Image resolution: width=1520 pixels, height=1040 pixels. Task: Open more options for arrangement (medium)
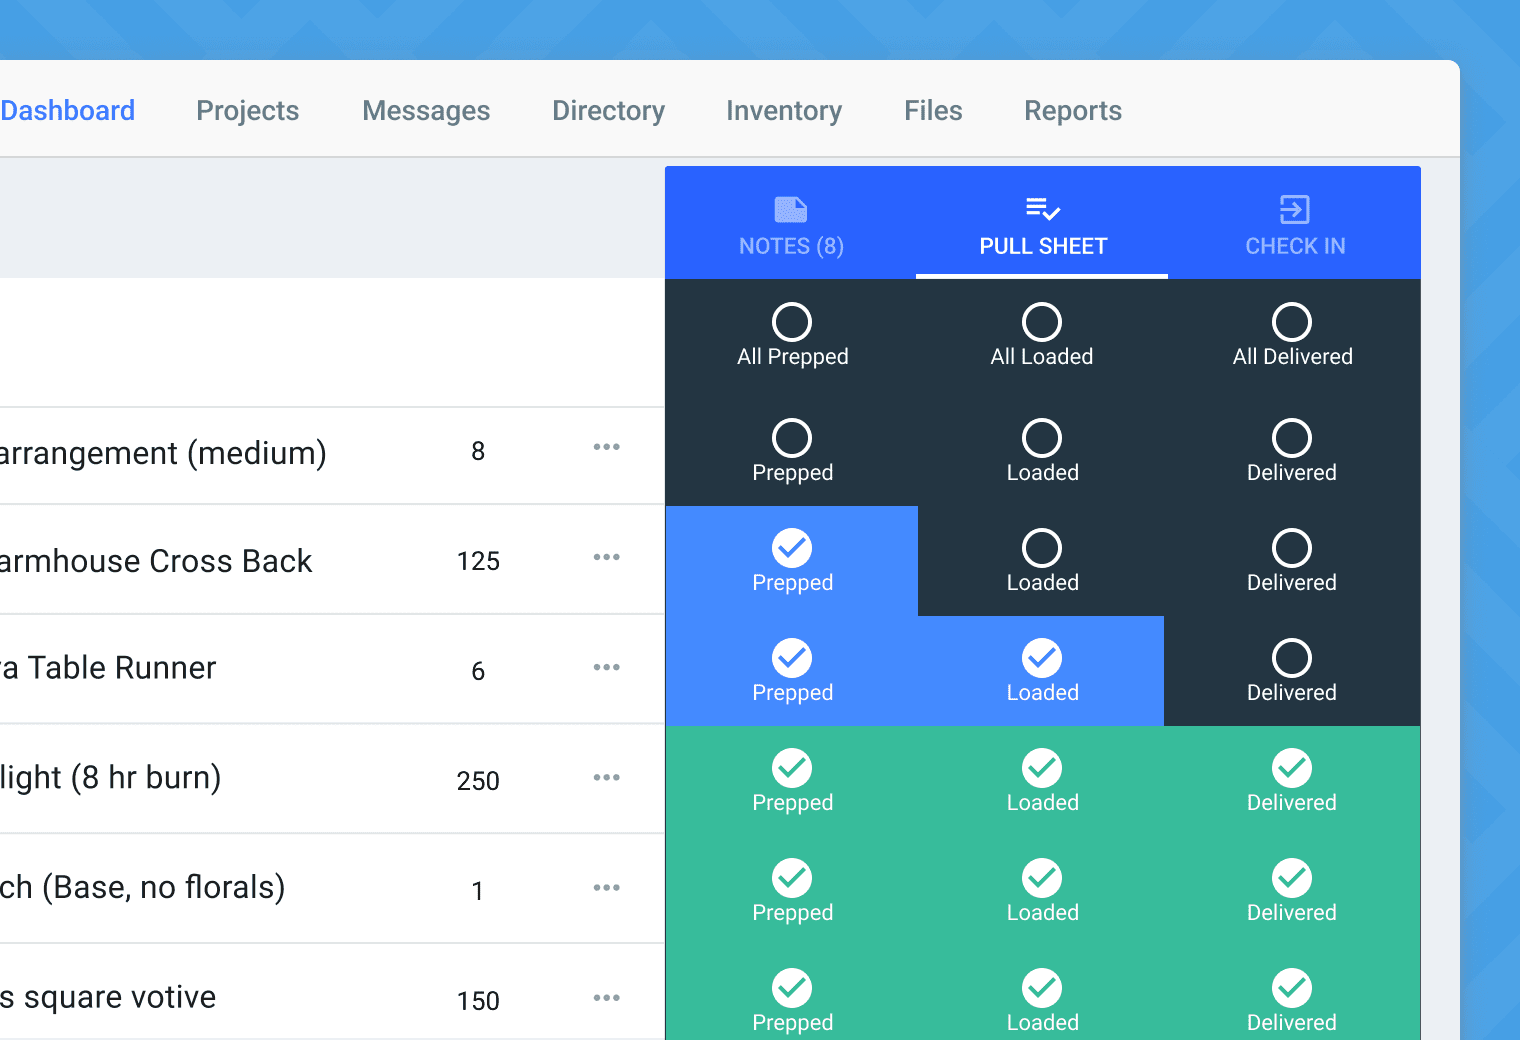point(606,447)
